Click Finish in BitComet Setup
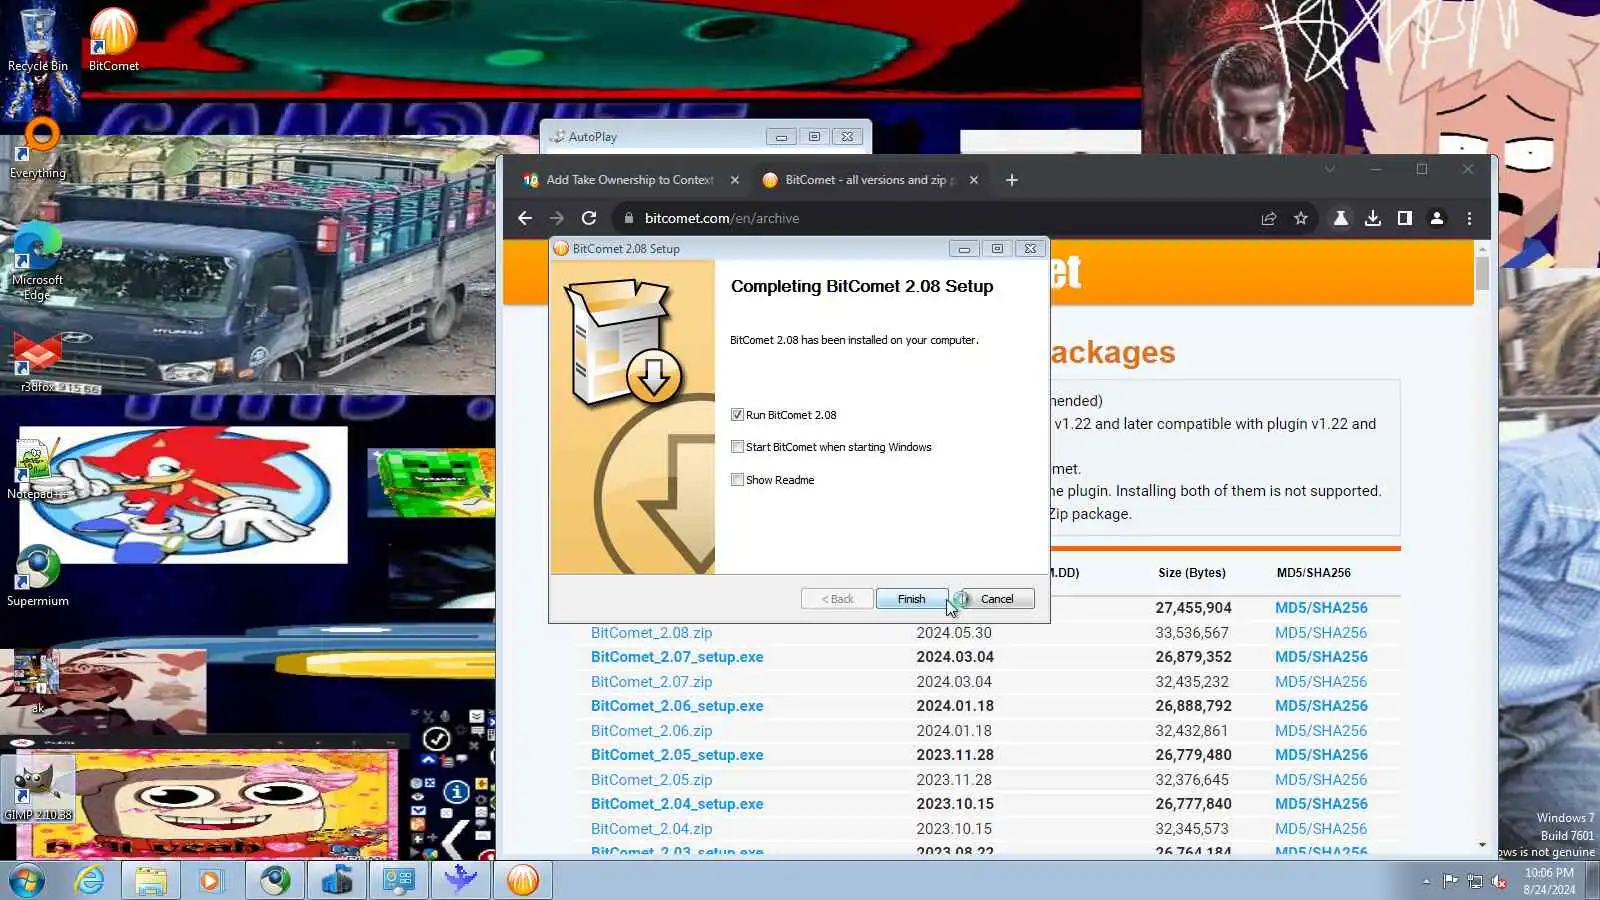 coord(911,599)
